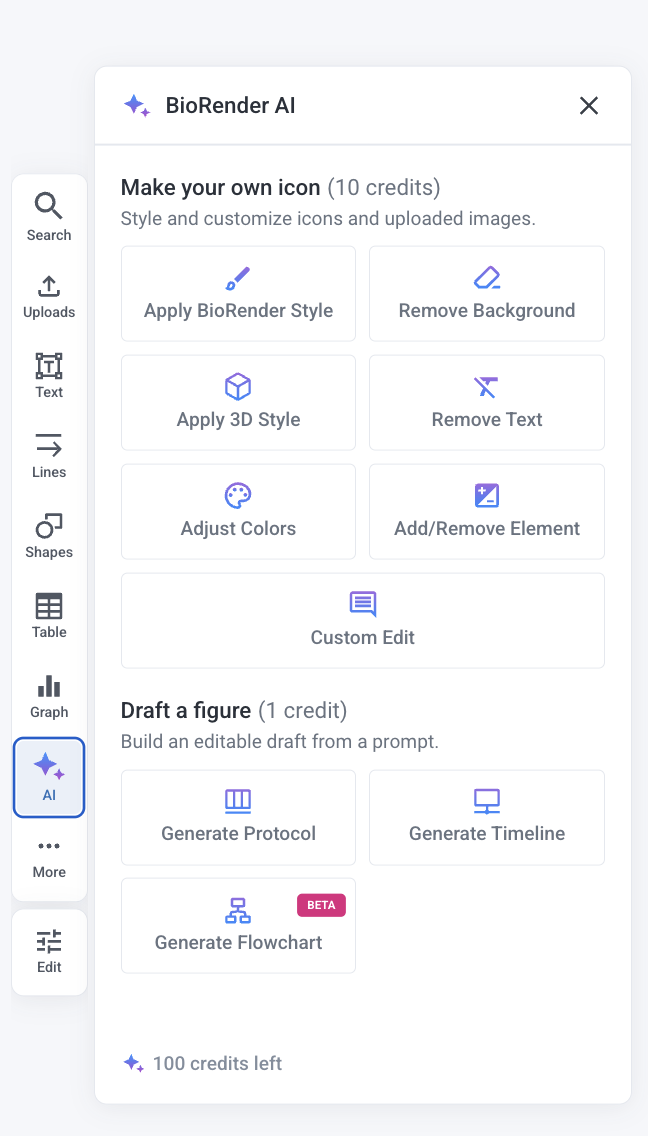The height and width of the screenshot is (1136, 648).
Task: Pick the Remove Text option
Action: click(x=487, y=403)
